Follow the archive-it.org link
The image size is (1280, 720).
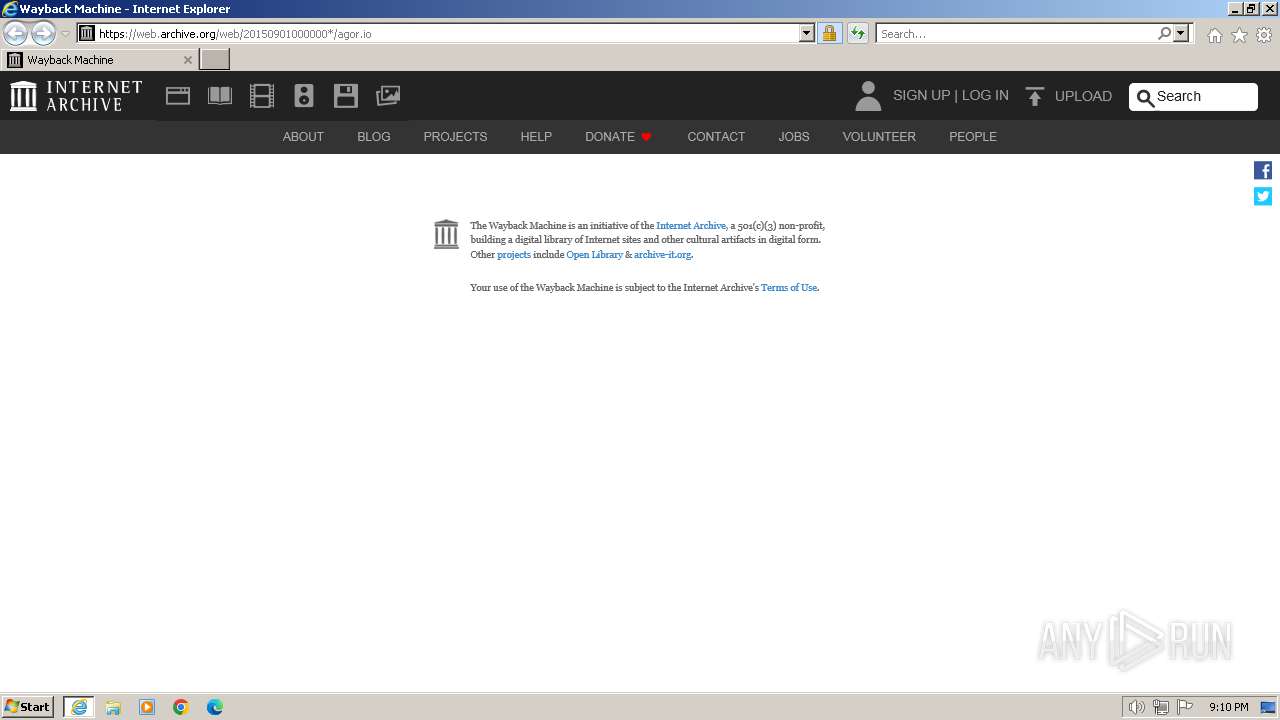pyautogui.click(x=662, y=255)
